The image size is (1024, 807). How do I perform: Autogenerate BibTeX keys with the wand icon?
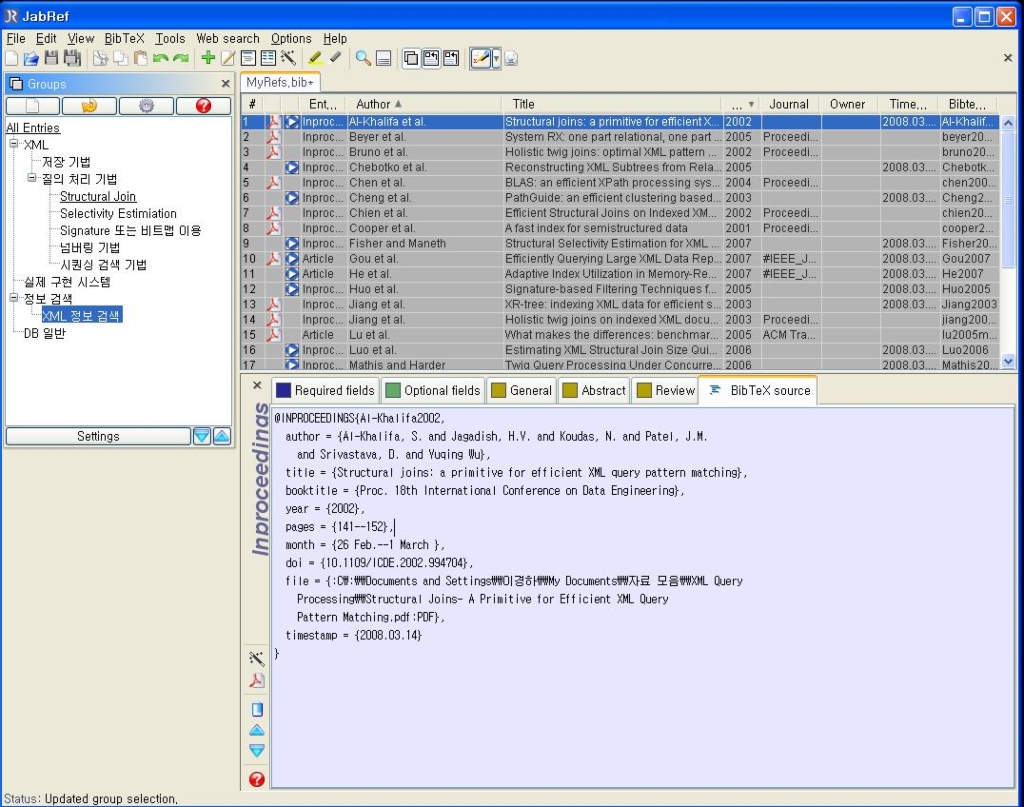pyautogui.click(x=288, y=59)
